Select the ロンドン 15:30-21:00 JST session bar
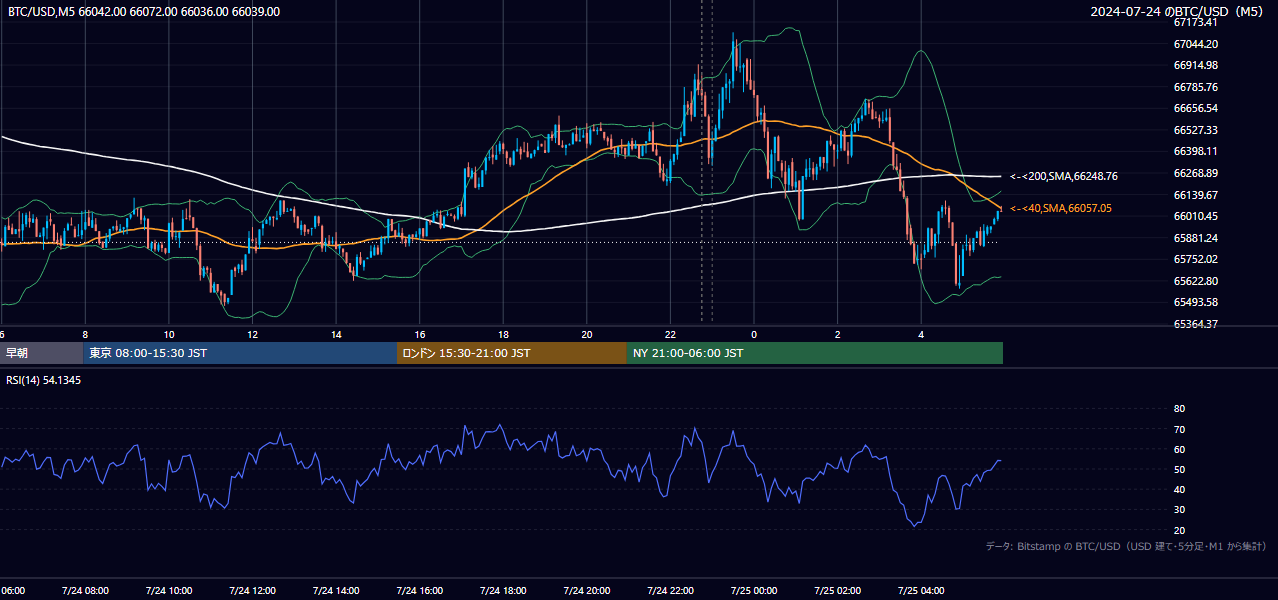This screenshot has height=600, width=1278. [x=512, y=353]
